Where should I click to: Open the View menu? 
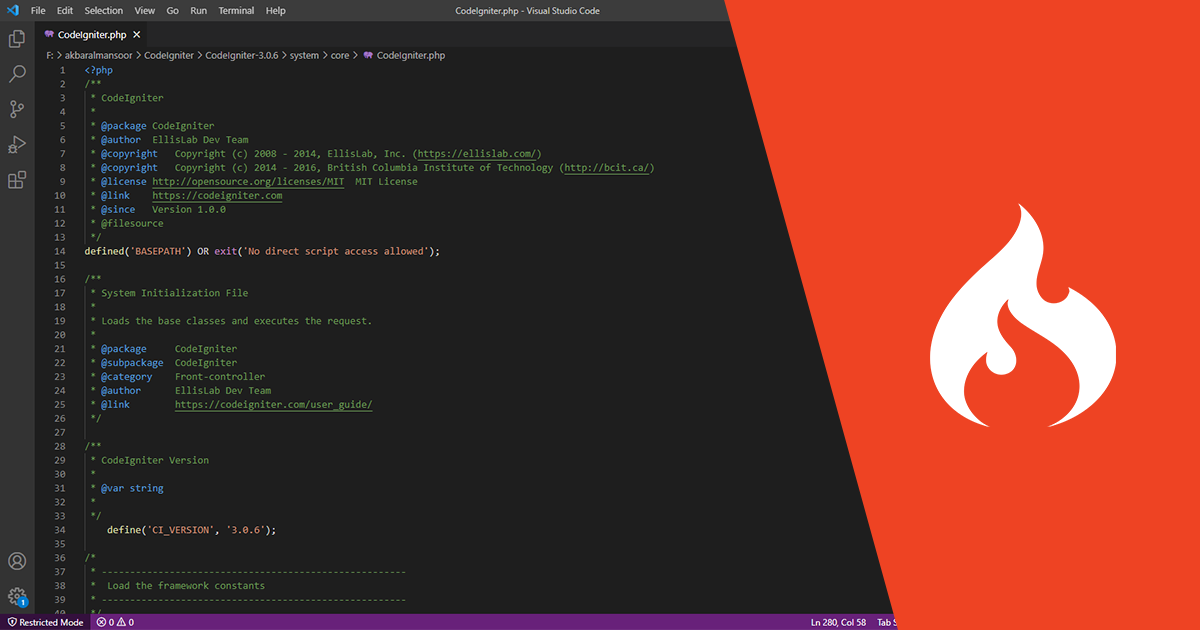coord(145,10)
